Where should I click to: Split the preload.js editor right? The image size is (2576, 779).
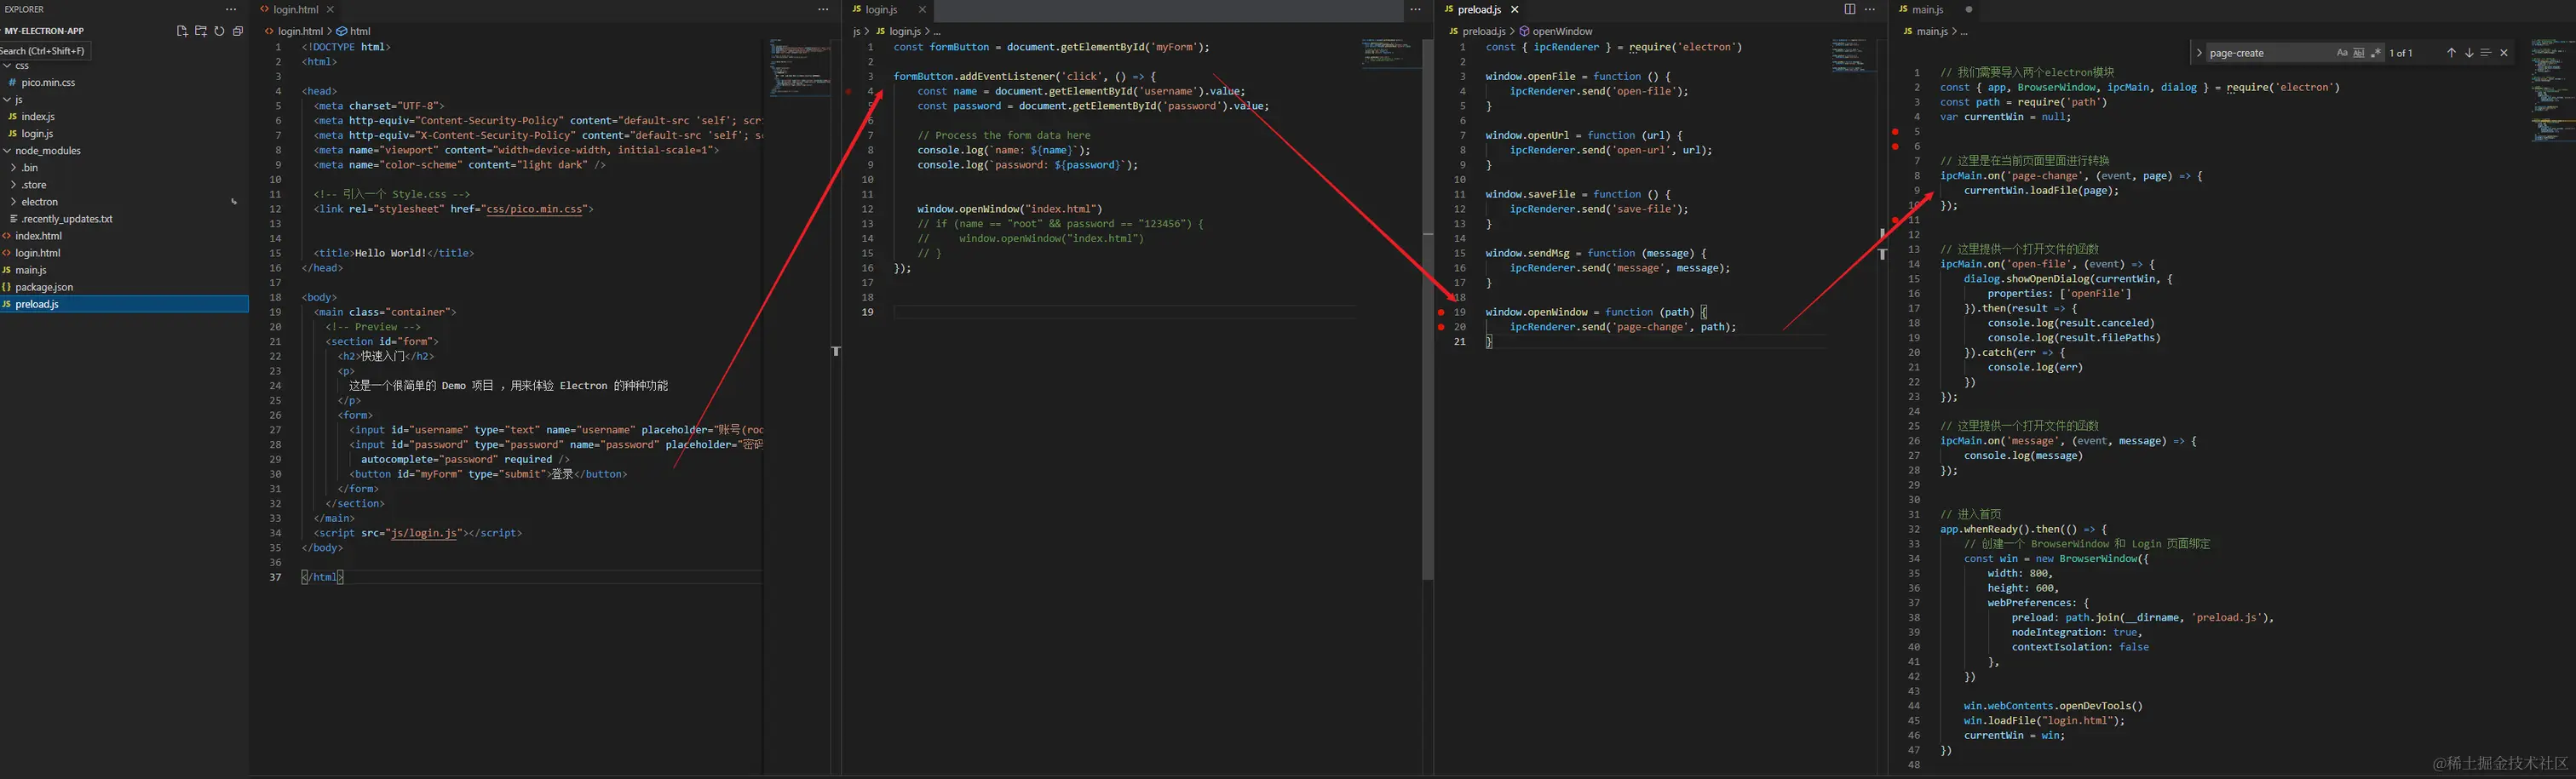pos(1850,9)
